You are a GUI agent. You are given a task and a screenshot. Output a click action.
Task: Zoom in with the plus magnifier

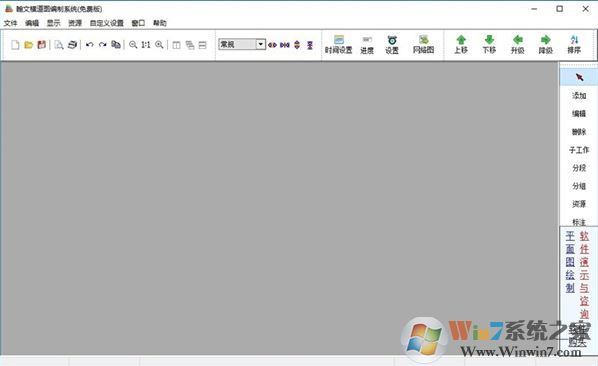click(x=159, y=45)
